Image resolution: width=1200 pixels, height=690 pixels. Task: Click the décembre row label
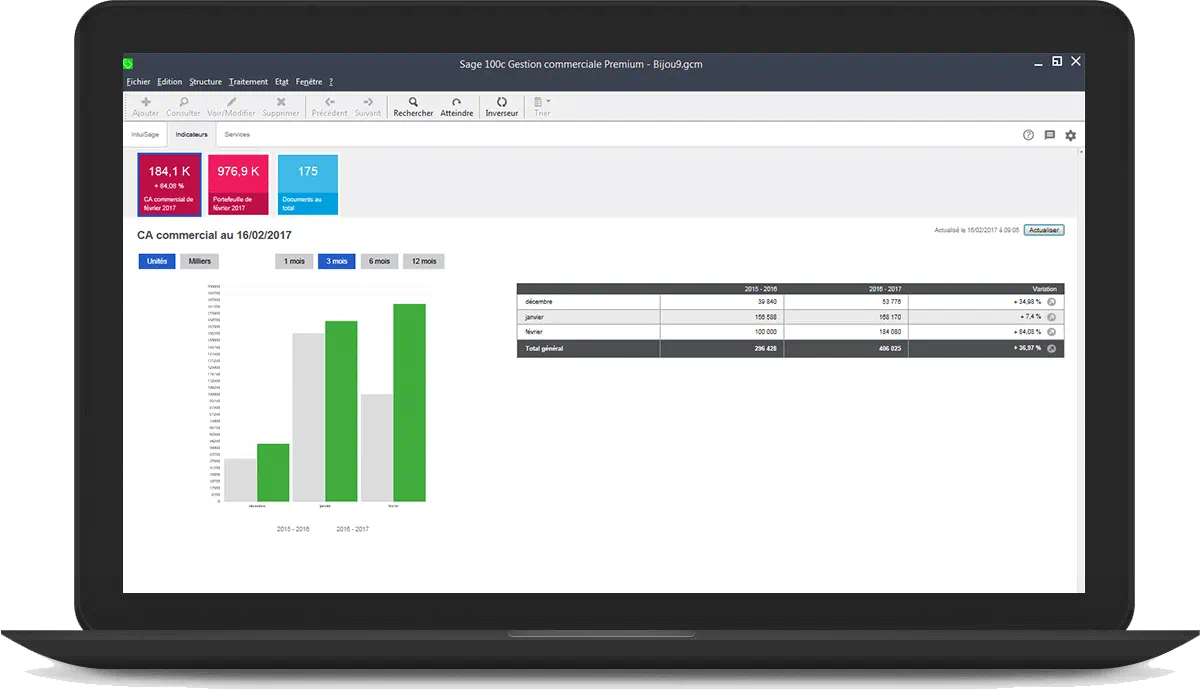click(x=539, y=301)
